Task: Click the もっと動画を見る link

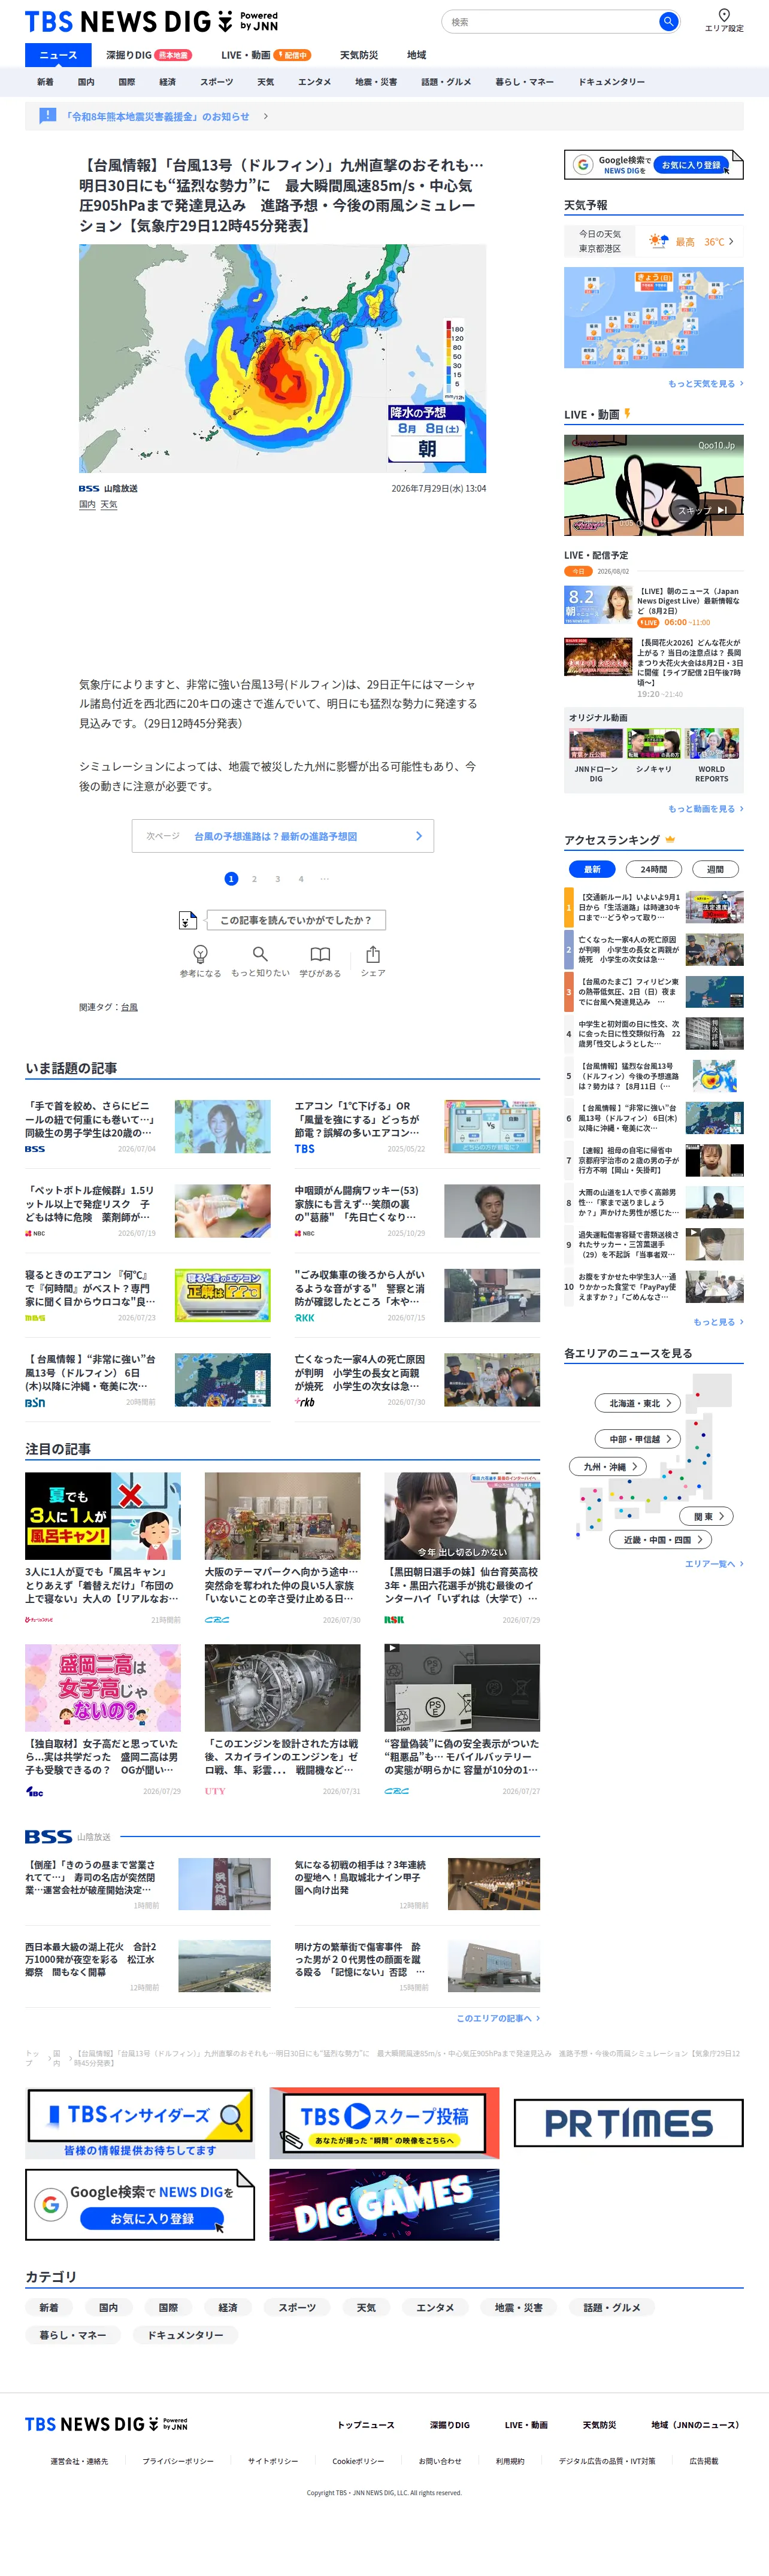Action: (705, 809)
